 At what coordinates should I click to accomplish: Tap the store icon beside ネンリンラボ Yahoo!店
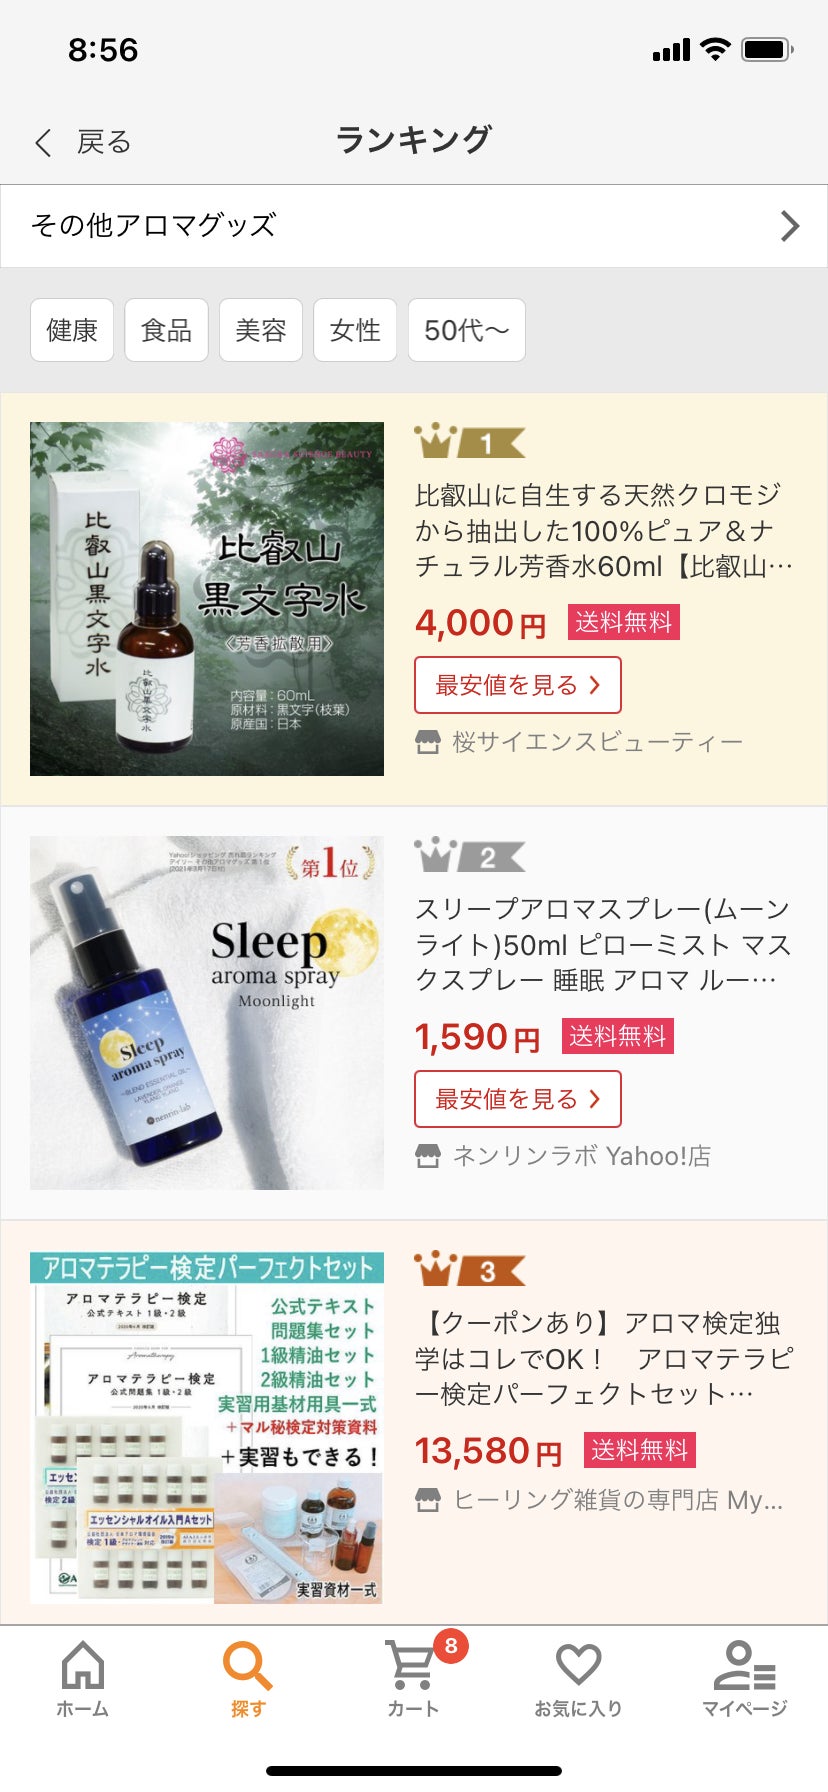427,1156
